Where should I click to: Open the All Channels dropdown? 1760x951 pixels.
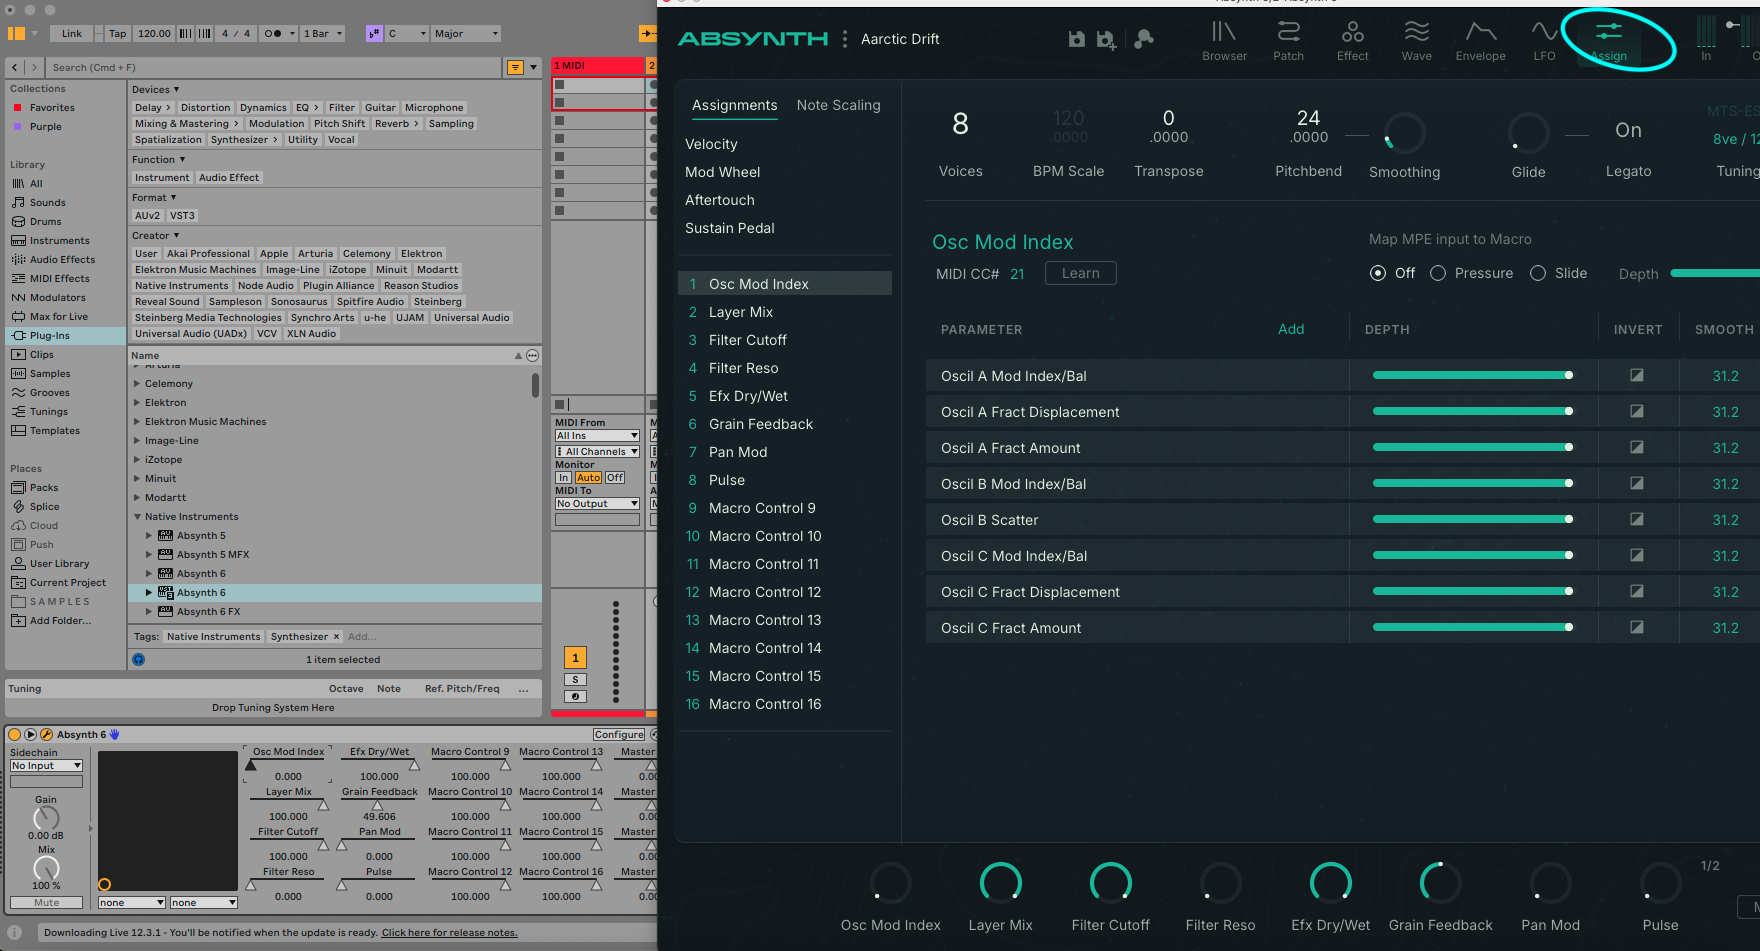[597, 452]
